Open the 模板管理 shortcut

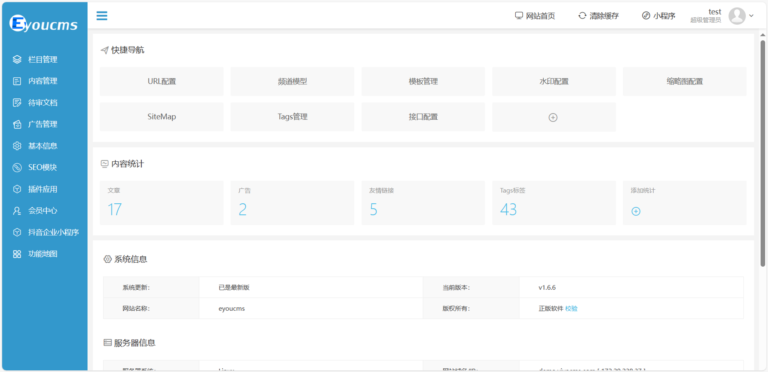click(x=423, y=82)
